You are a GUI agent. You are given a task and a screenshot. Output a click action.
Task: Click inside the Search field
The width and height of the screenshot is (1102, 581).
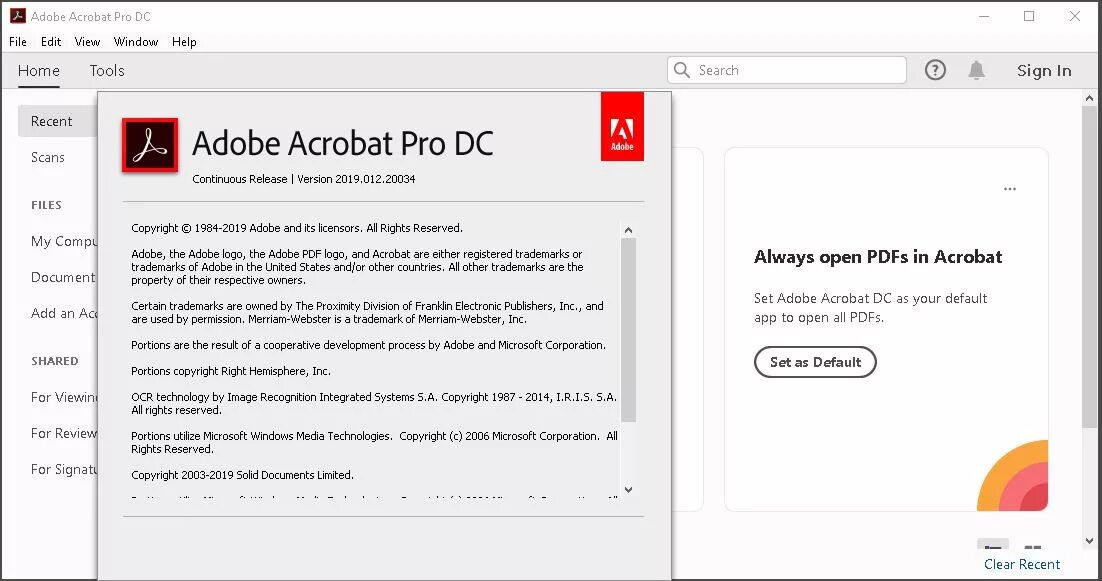pyautogui.click(x=786, y=70)
